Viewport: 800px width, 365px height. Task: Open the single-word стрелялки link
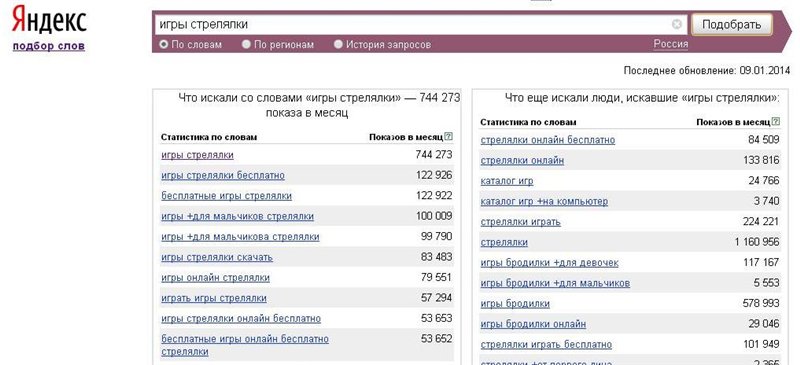(x=504, y=242)
